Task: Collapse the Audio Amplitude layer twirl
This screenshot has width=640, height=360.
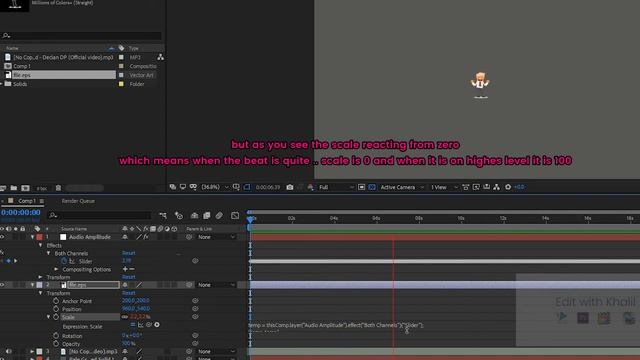Action: coord(32,237)
